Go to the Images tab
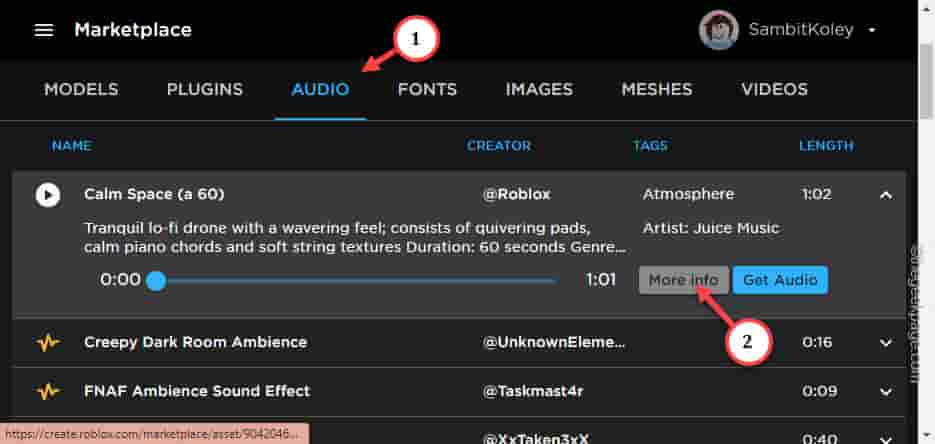 point(539,89)
